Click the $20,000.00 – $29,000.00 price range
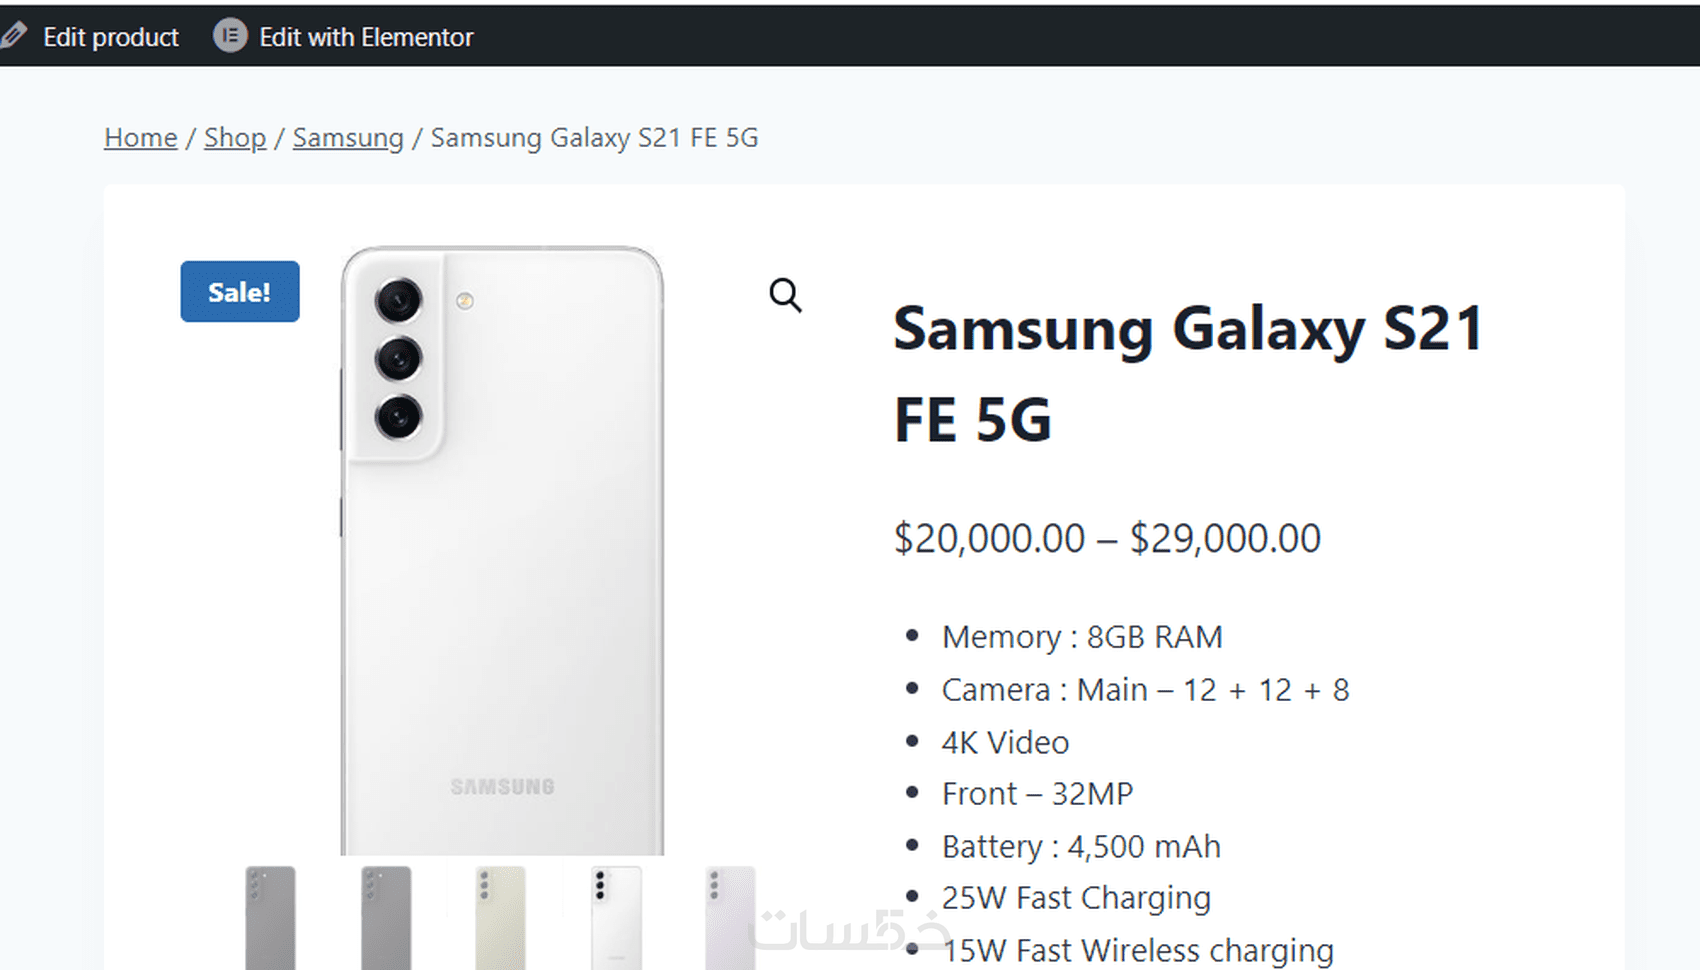The width and height of the screenshot is (1700, 970). 1107,538
